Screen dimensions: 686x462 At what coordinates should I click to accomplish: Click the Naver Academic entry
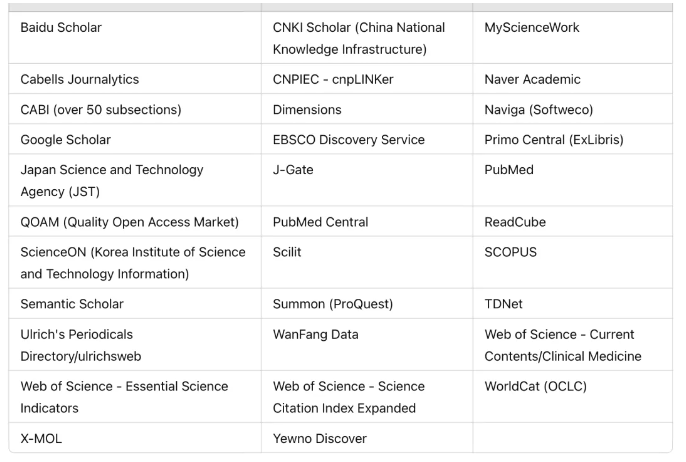tap(532, 79)
